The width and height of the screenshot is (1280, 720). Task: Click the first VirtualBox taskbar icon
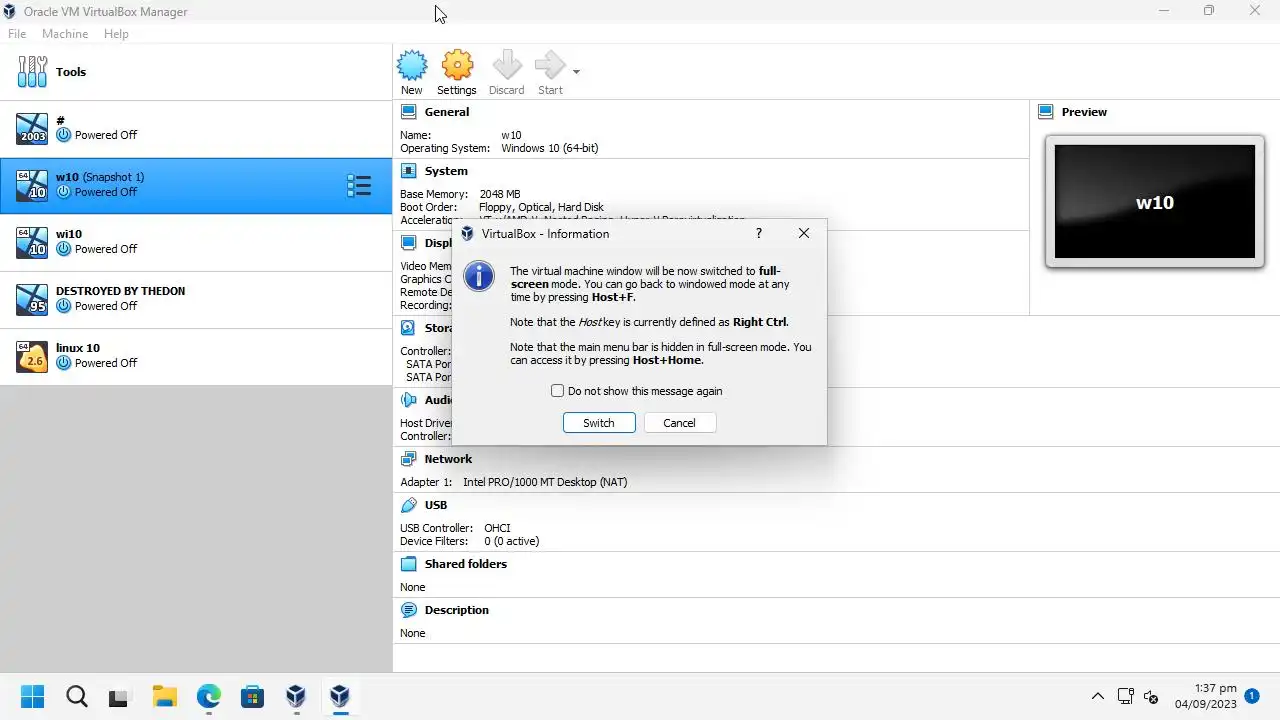296,696
